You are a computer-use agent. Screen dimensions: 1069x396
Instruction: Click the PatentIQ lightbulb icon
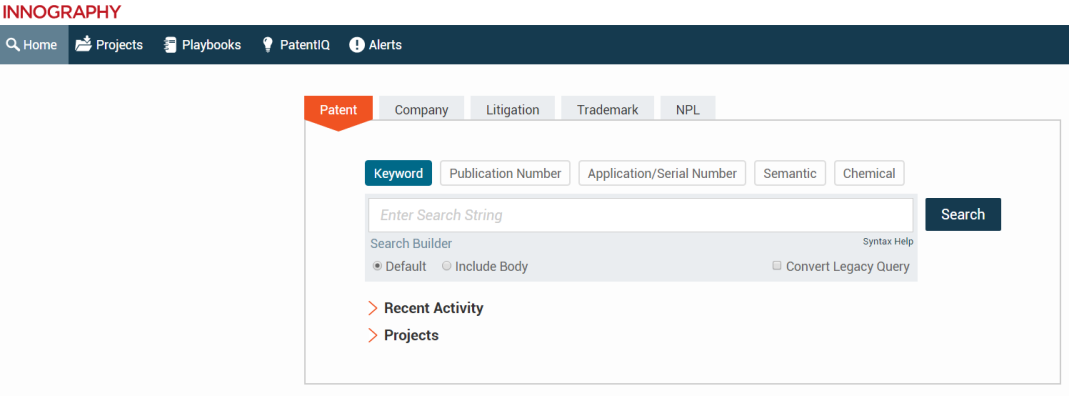point(268,45)
